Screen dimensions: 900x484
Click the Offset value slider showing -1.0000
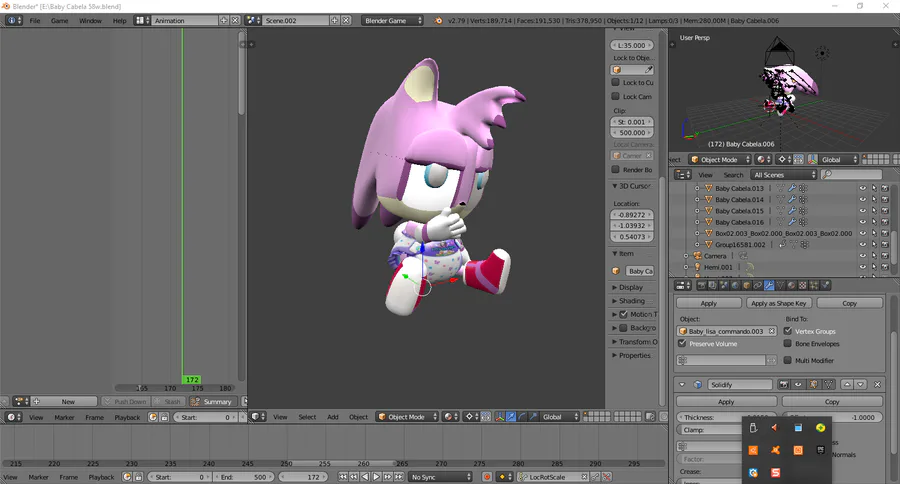tap(832, 417)
